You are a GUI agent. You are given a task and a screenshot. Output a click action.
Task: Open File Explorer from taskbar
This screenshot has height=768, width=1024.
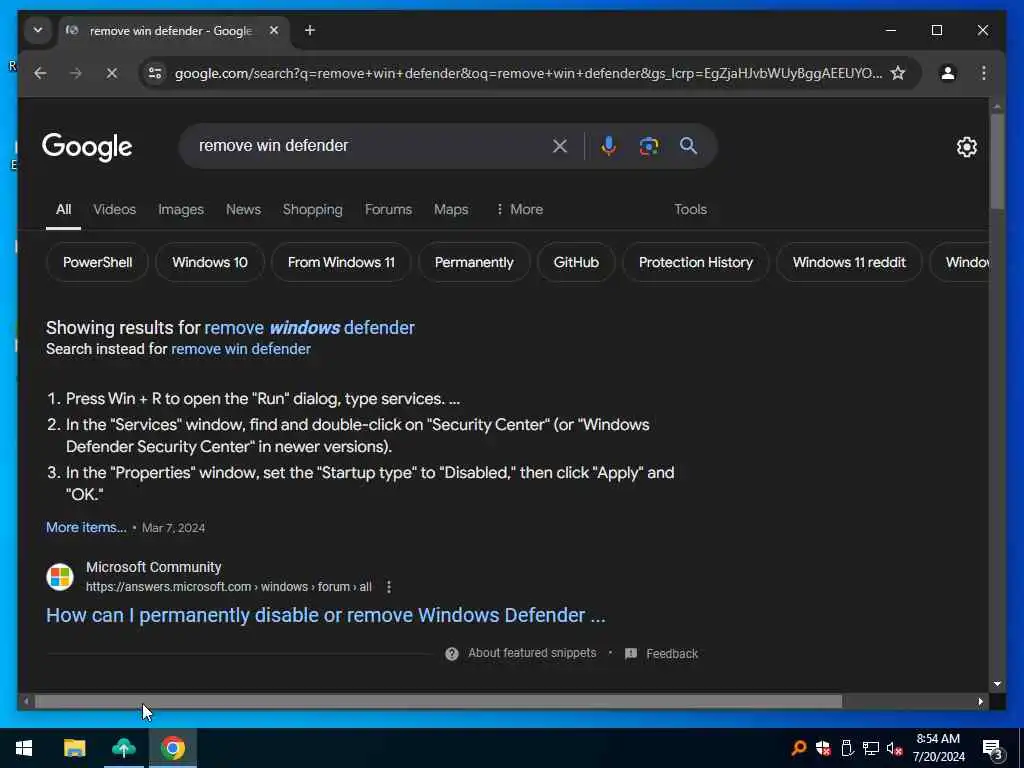pos(74,748)
